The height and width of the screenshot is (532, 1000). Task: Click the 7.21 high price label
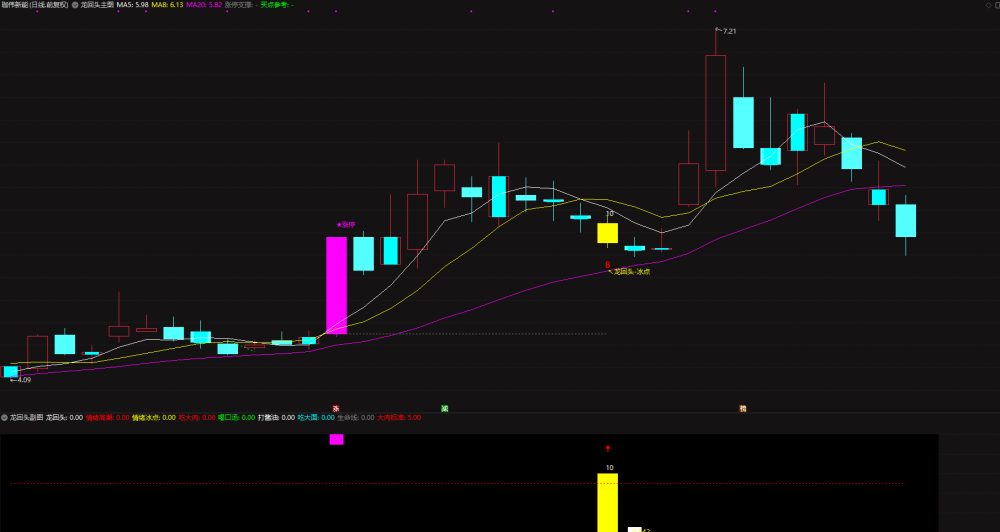(x=729, y=31)
